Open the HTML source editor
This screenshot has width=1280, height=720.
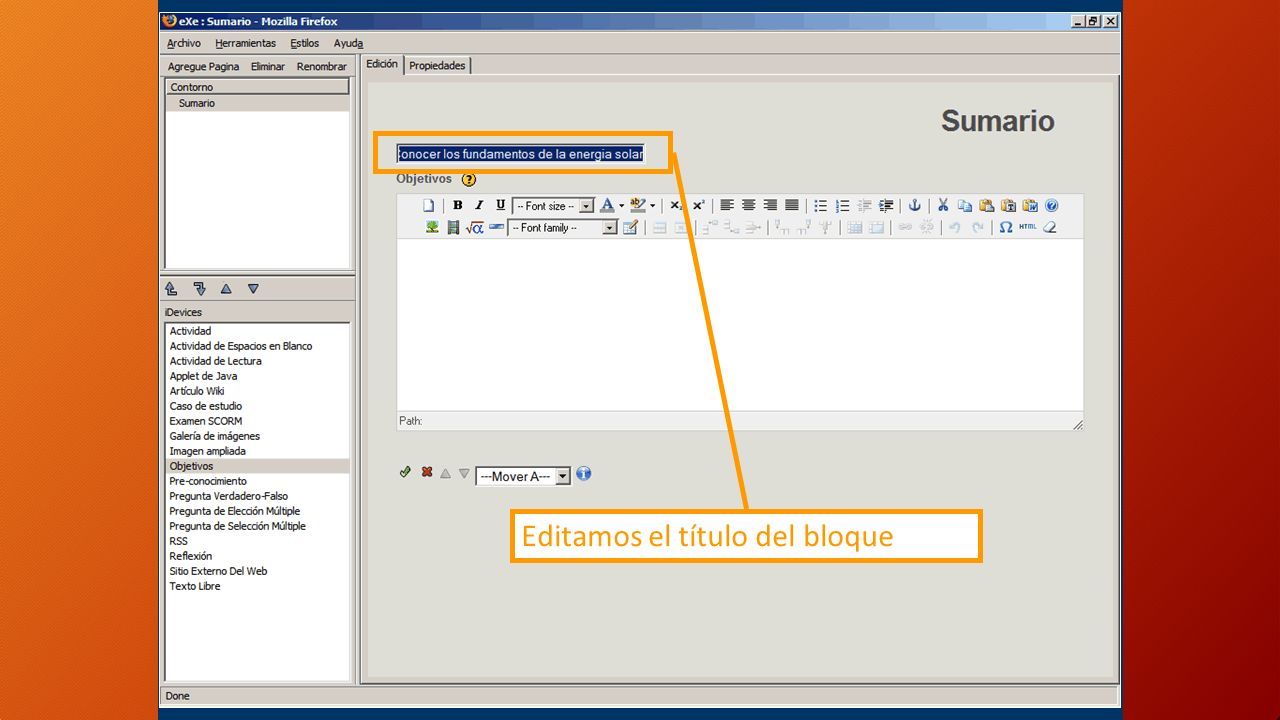[1028, 228]
